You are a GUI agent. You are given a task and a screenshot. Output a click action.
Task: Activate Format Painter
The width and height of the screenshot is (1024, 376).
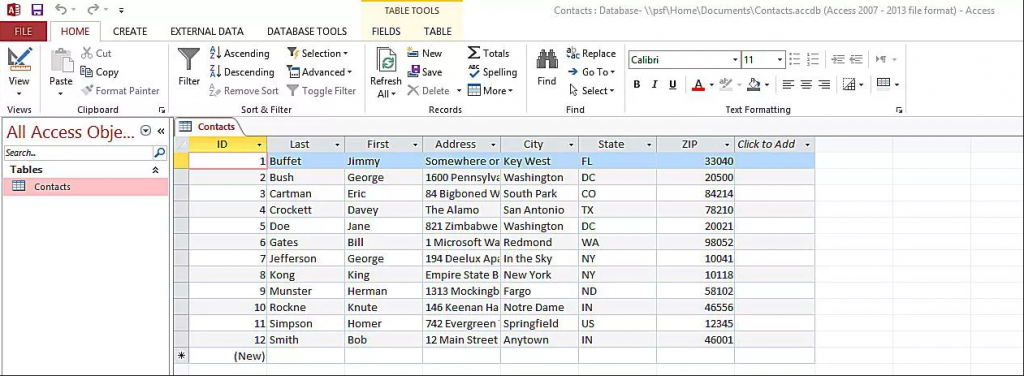120,91
